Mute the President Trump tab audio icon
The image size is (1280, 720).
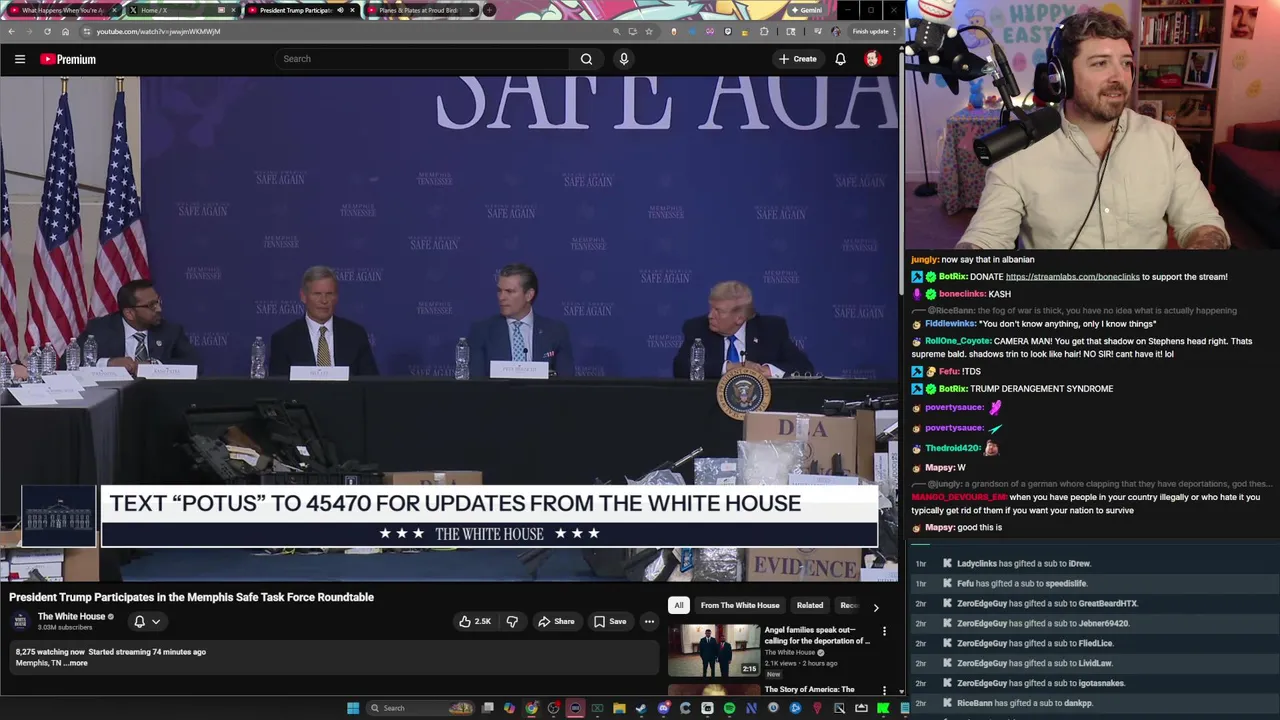click(x=340, y=10)
